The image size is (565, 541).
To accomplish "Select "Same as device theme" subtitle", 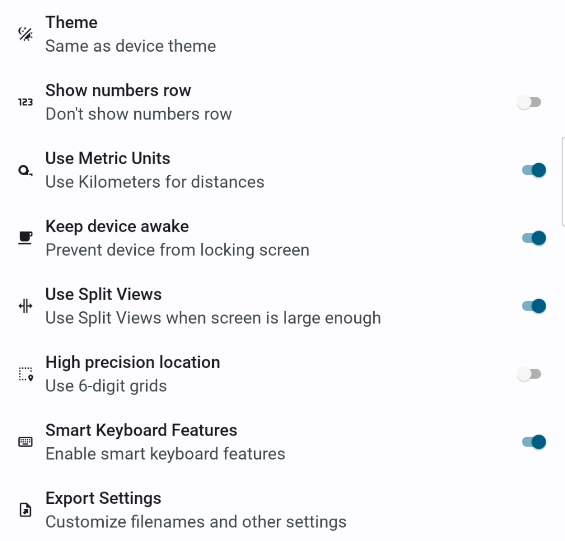I will coord(130,46).
